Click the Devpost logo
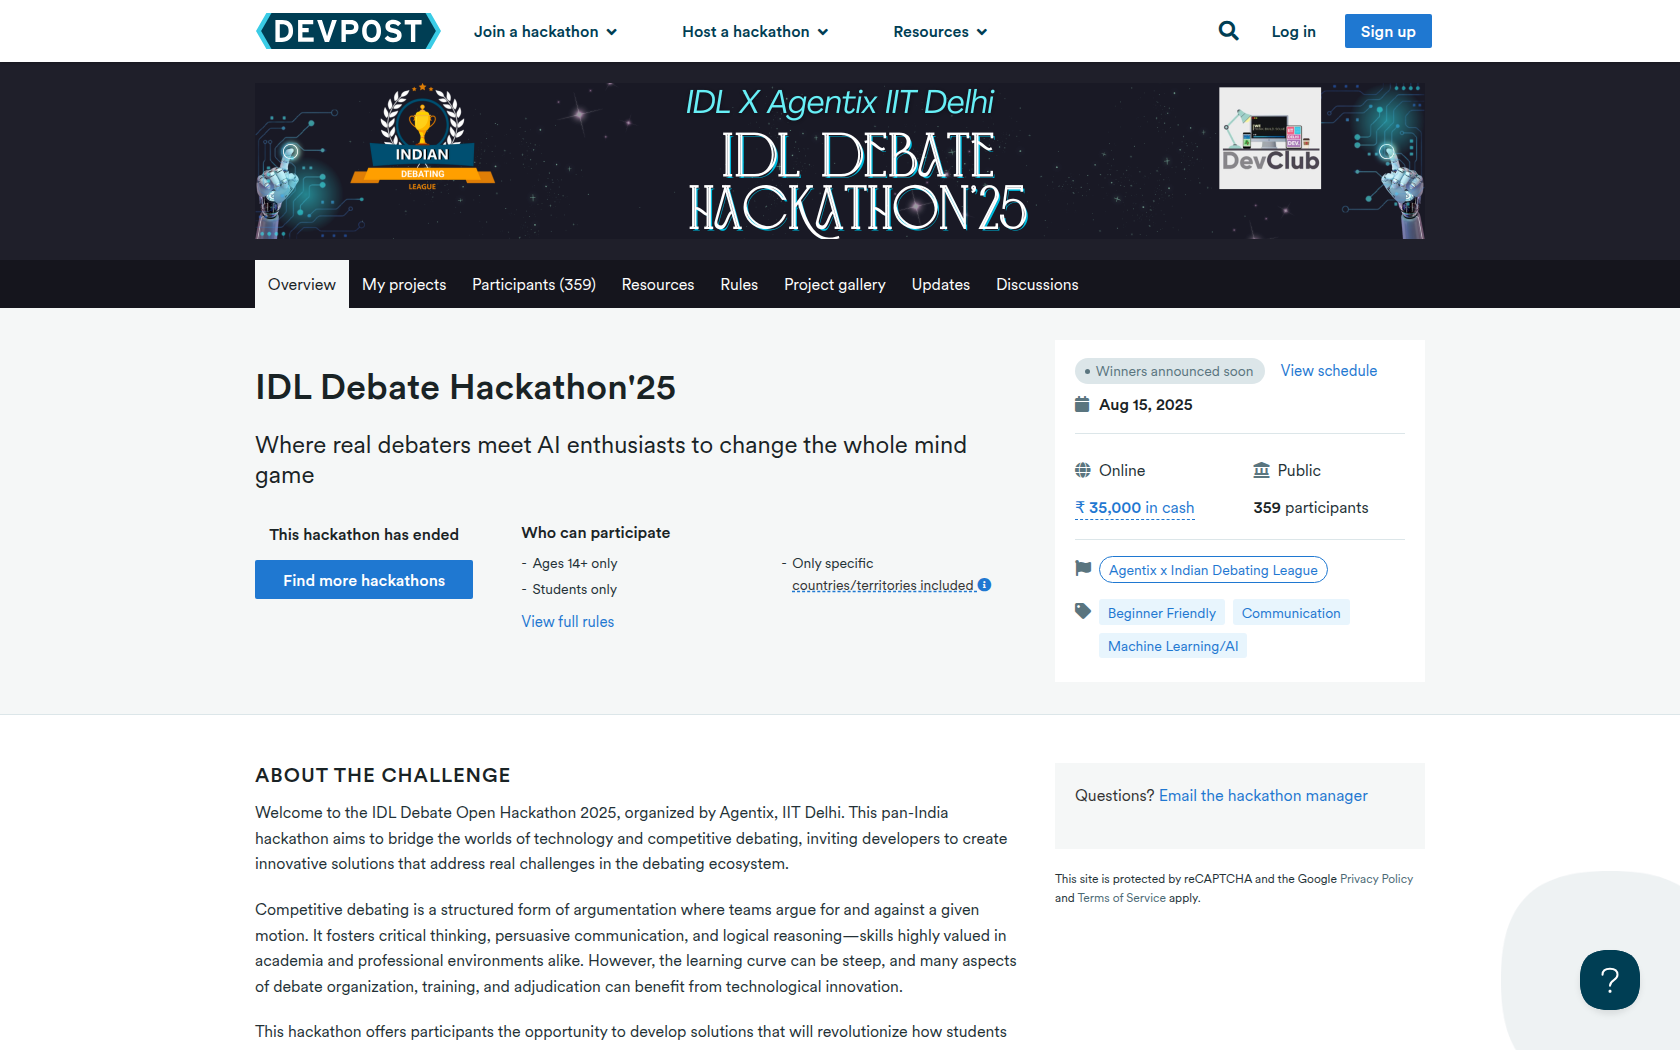Image resolution: width=1680 pixels, height=1050 pixels. 348,31
